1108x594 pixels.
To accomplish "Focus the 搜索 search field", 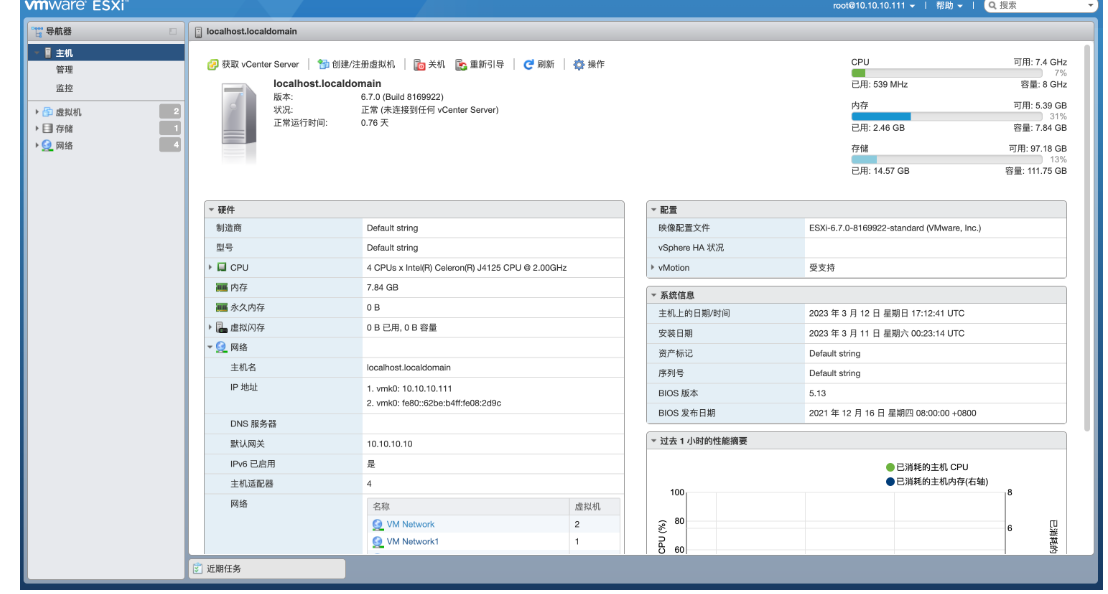I will pos(1041,6).
